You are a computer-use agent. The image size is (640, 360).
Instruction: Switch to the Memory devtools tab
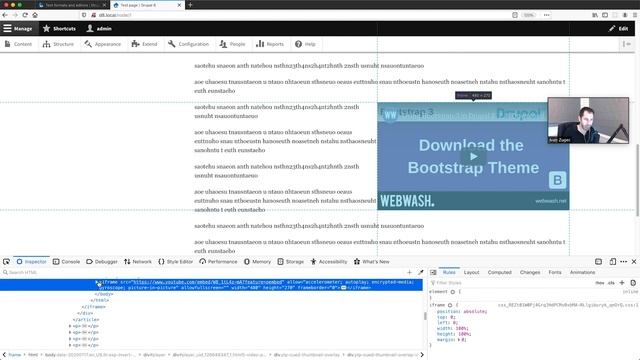(x=257, y=262)
